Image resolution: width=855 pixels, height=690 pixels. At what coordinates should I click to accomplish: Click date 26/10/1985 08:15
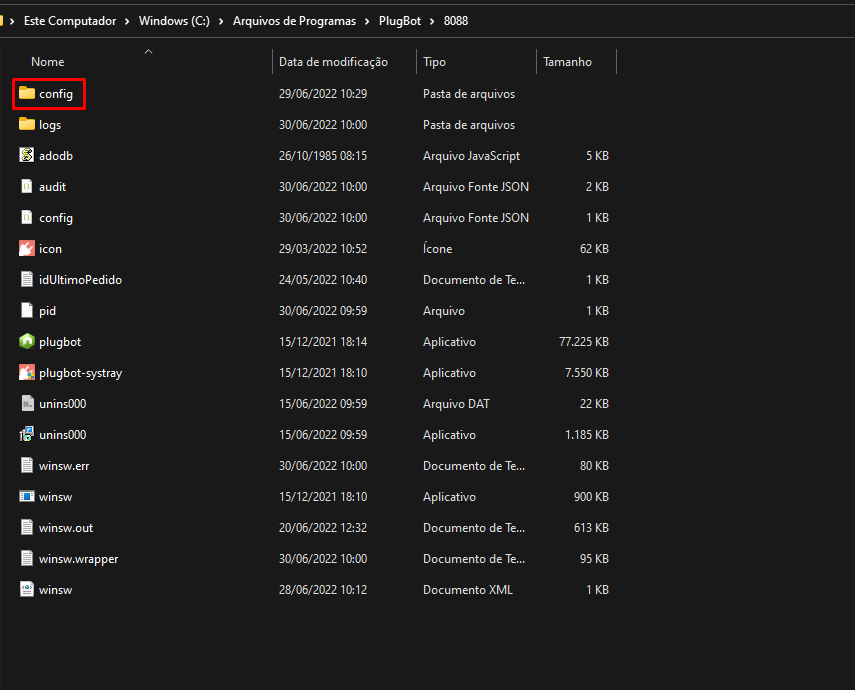click(323, 155)
